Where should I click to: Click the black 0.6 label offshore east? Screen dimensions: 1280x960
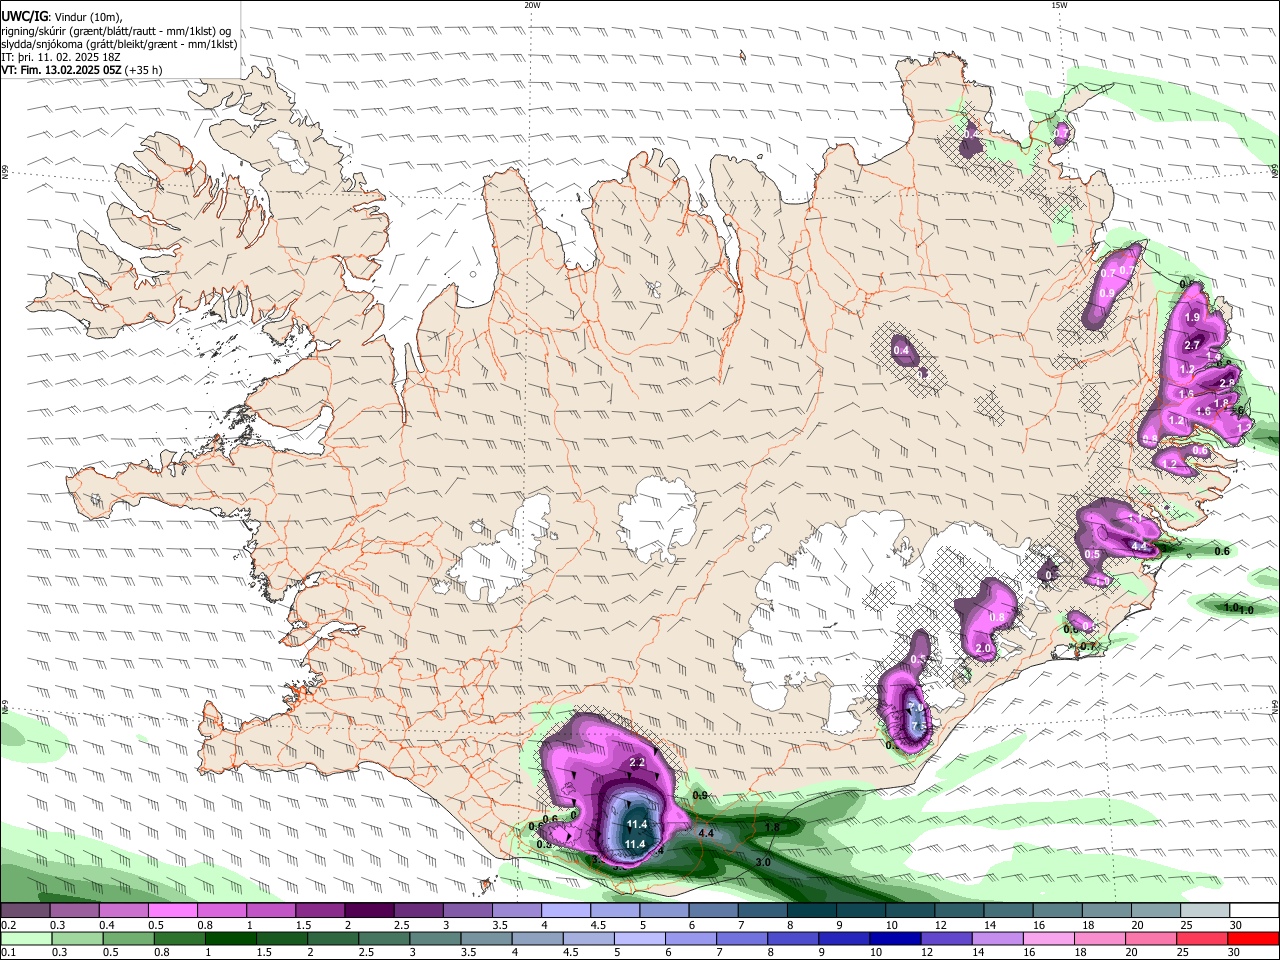(x=1222, y=551)
